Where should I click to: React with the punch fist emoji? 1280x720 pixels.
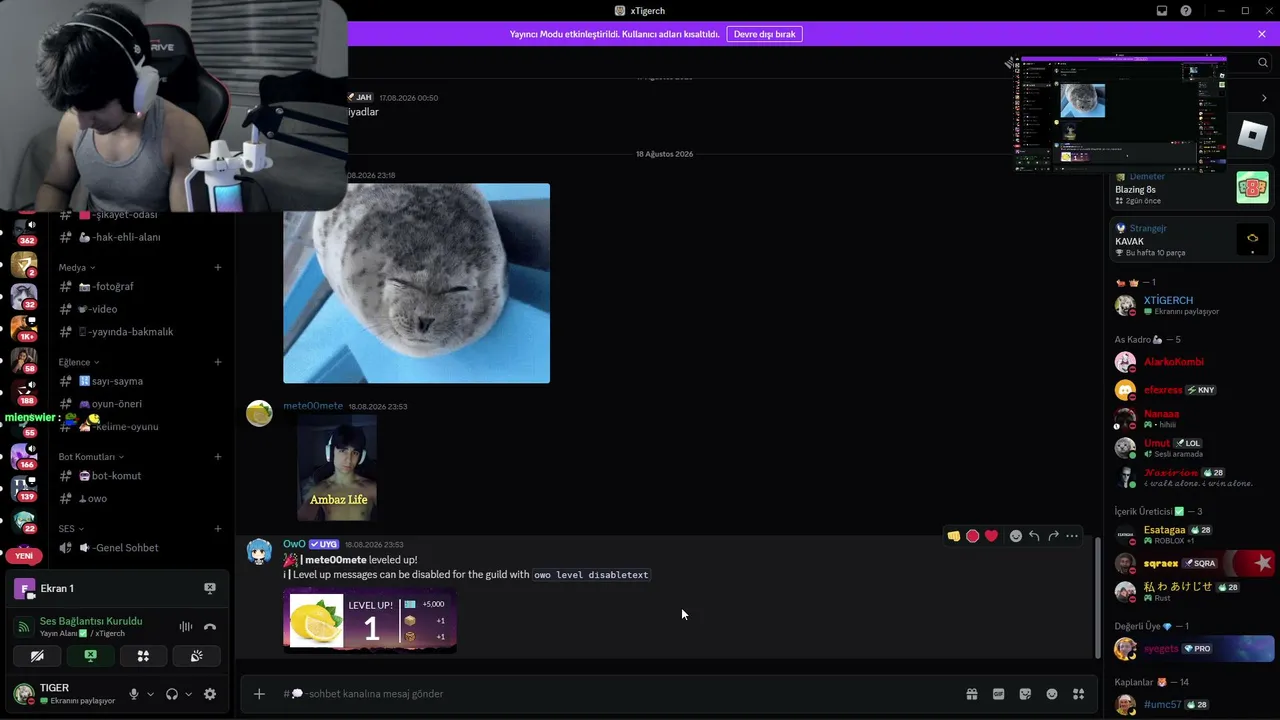coord(954,536)
